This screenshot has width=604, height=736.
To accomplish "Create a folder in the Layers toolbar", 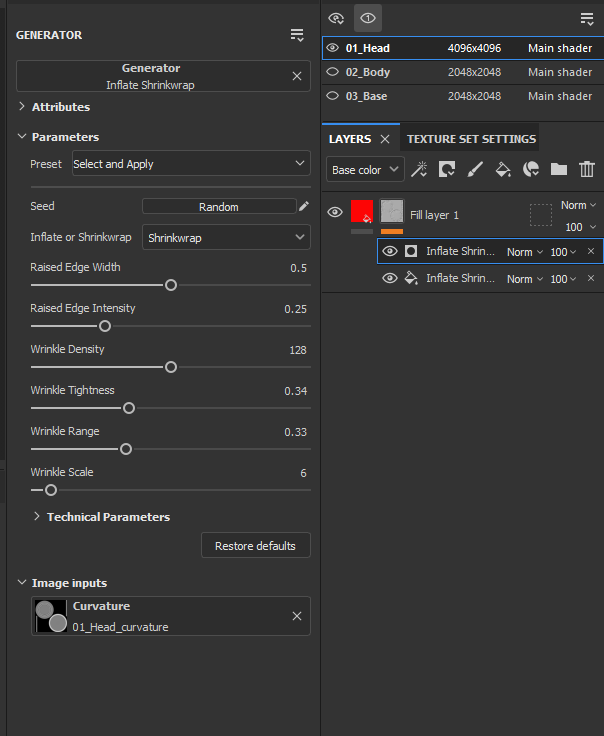I will pos(558,169).
